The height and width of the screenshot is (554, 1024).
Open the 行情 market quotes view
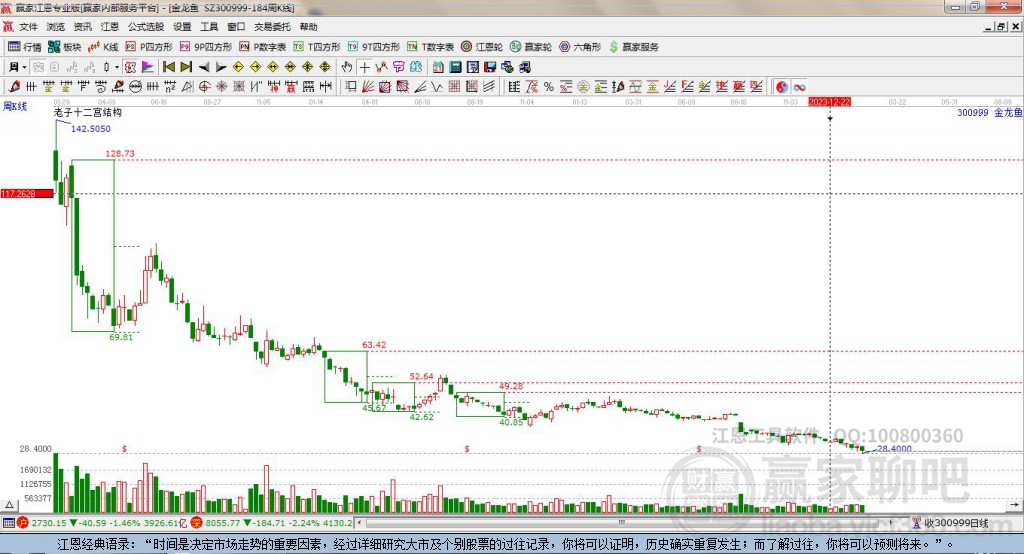pyautogui.click(x=25, y=47)
